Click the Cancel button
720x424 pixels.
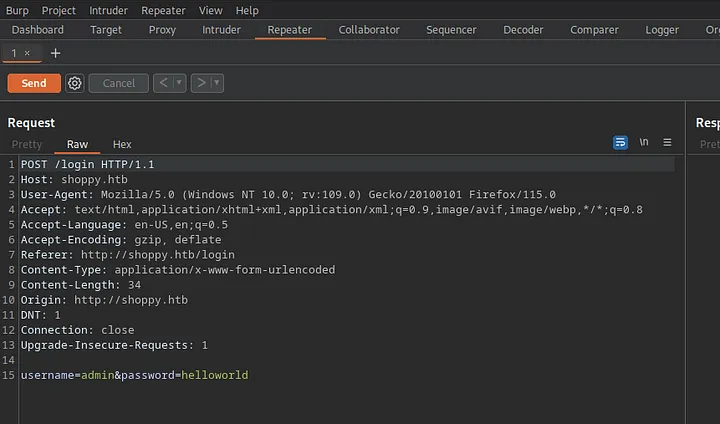(x=119, y=83)
